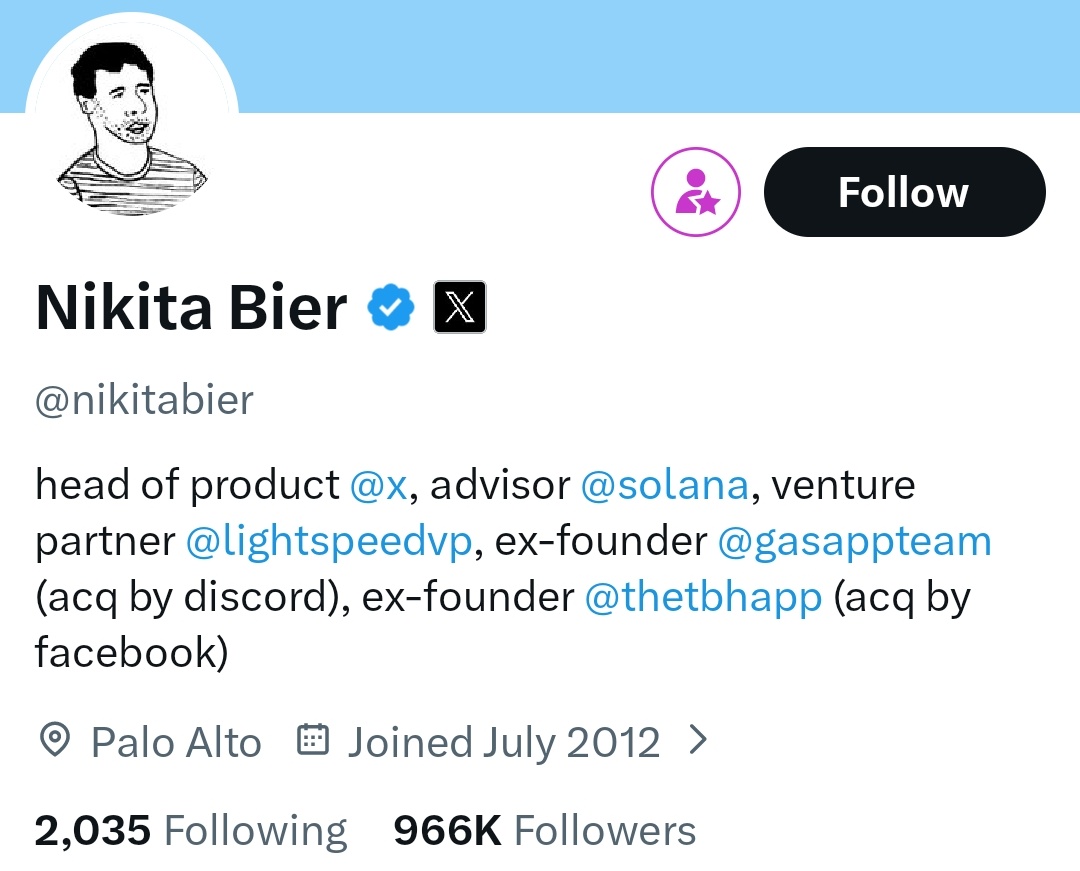The image size is (1080, 871).
Task: View the 2,035 Following list
Action: point(190,831)
